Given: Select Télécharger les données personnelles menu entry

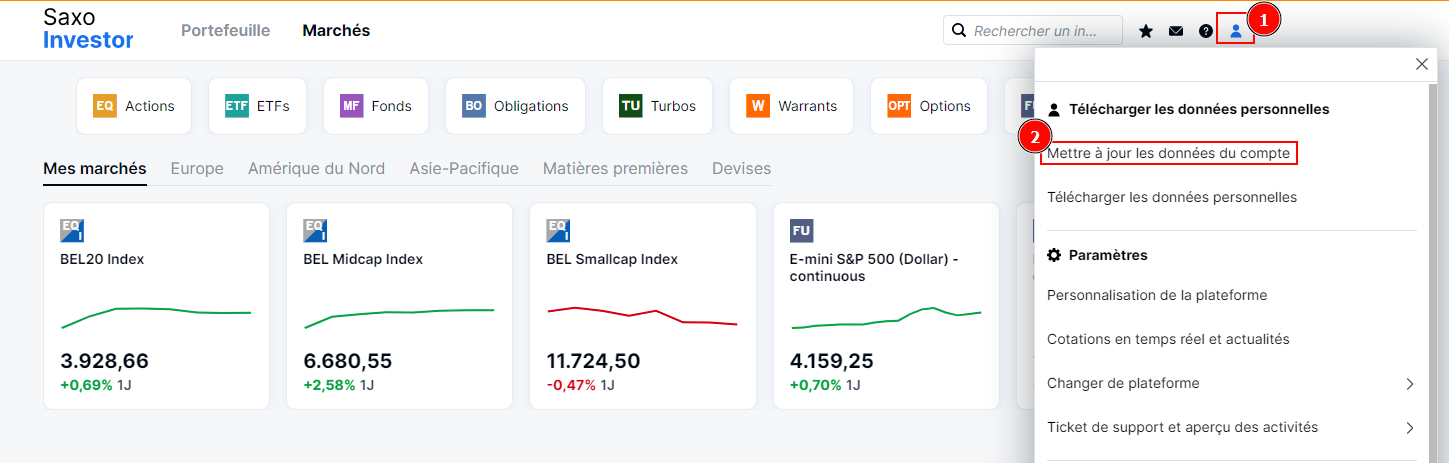Looking at the screenshot, I should [1172, 197].
